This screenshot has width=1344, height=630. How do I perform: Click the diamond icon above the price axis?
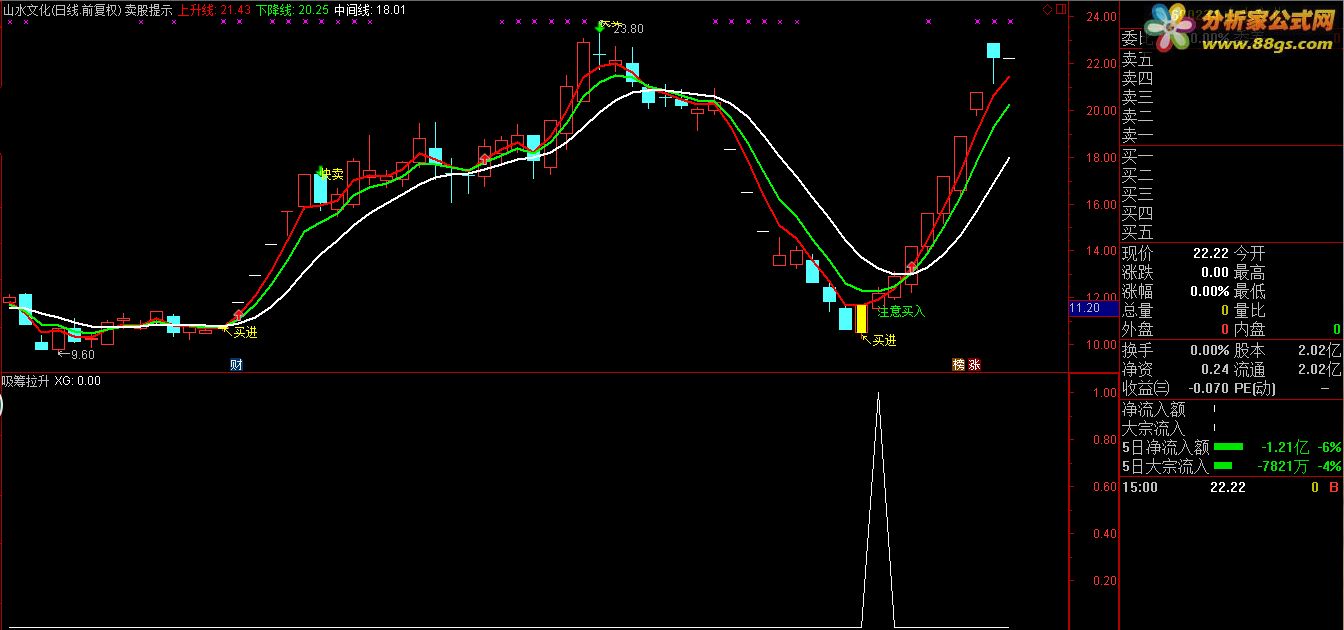(x=1047, y=9)
